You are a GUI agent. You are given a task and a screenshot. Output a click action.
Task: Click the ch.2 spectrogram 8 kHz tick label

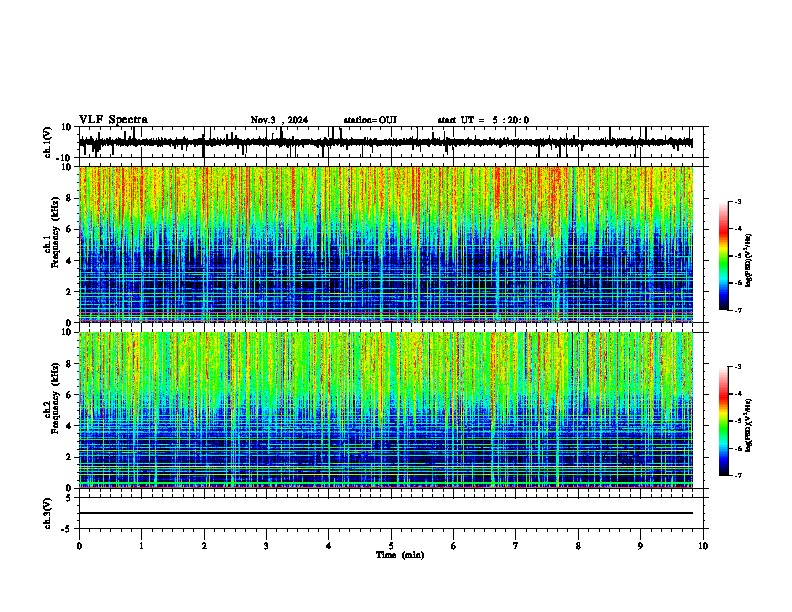[70, 364]
